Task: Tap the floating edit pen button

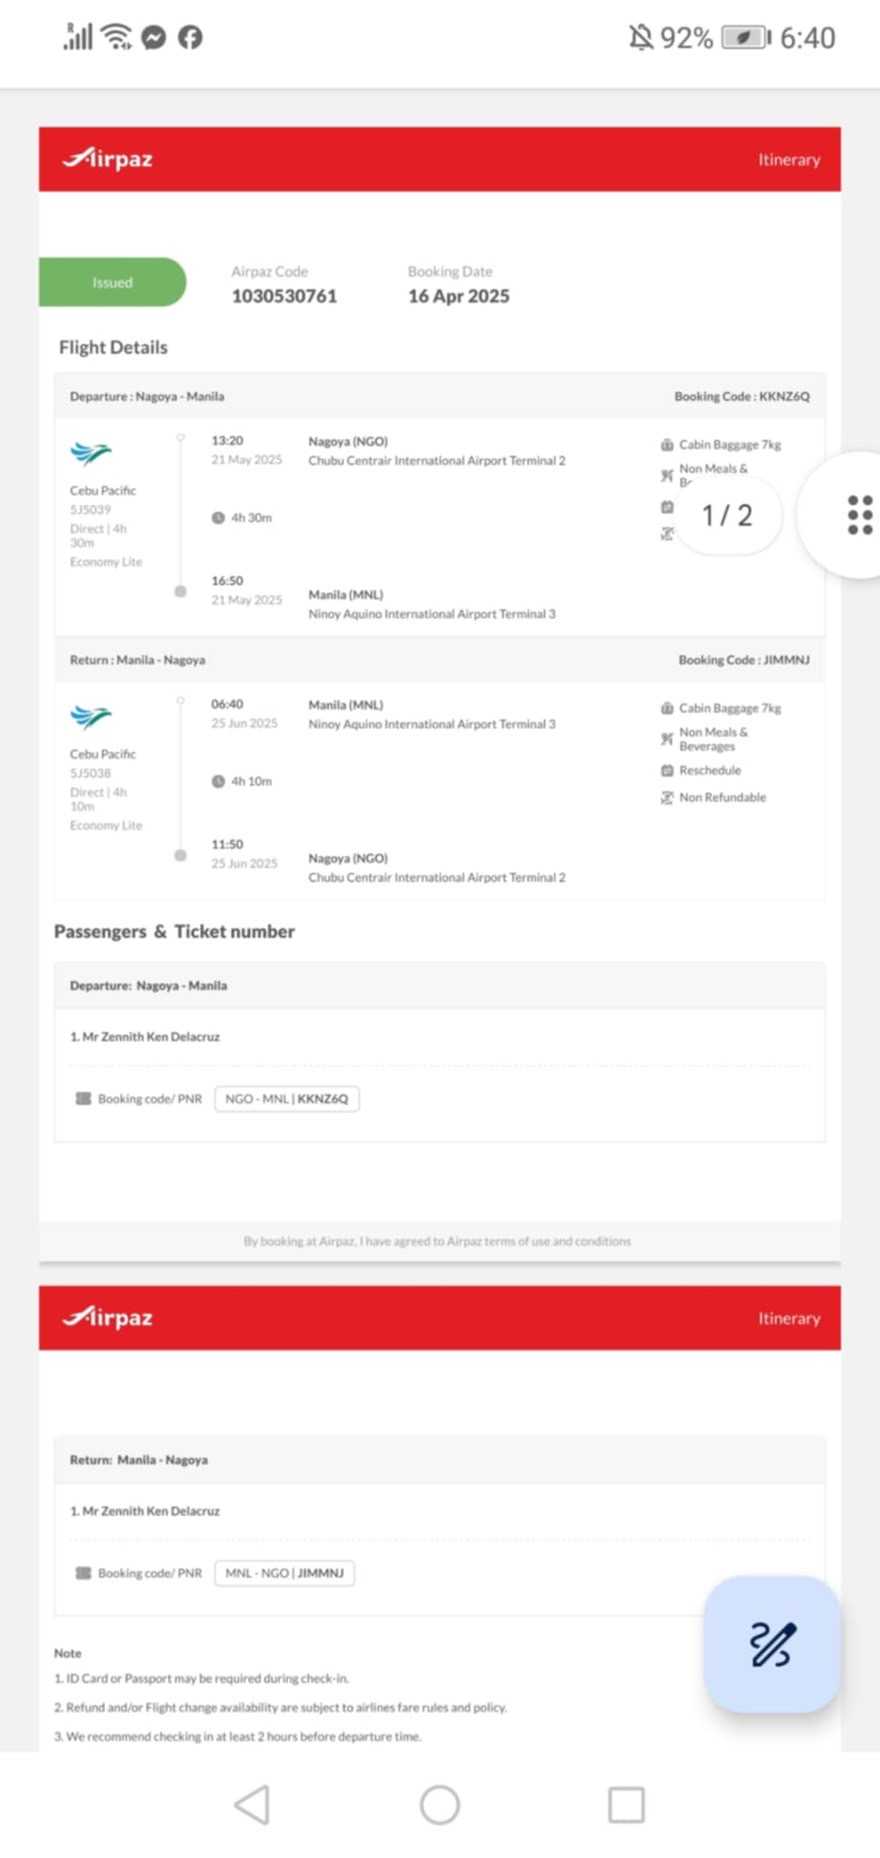Action: [x=772, y=1644]
